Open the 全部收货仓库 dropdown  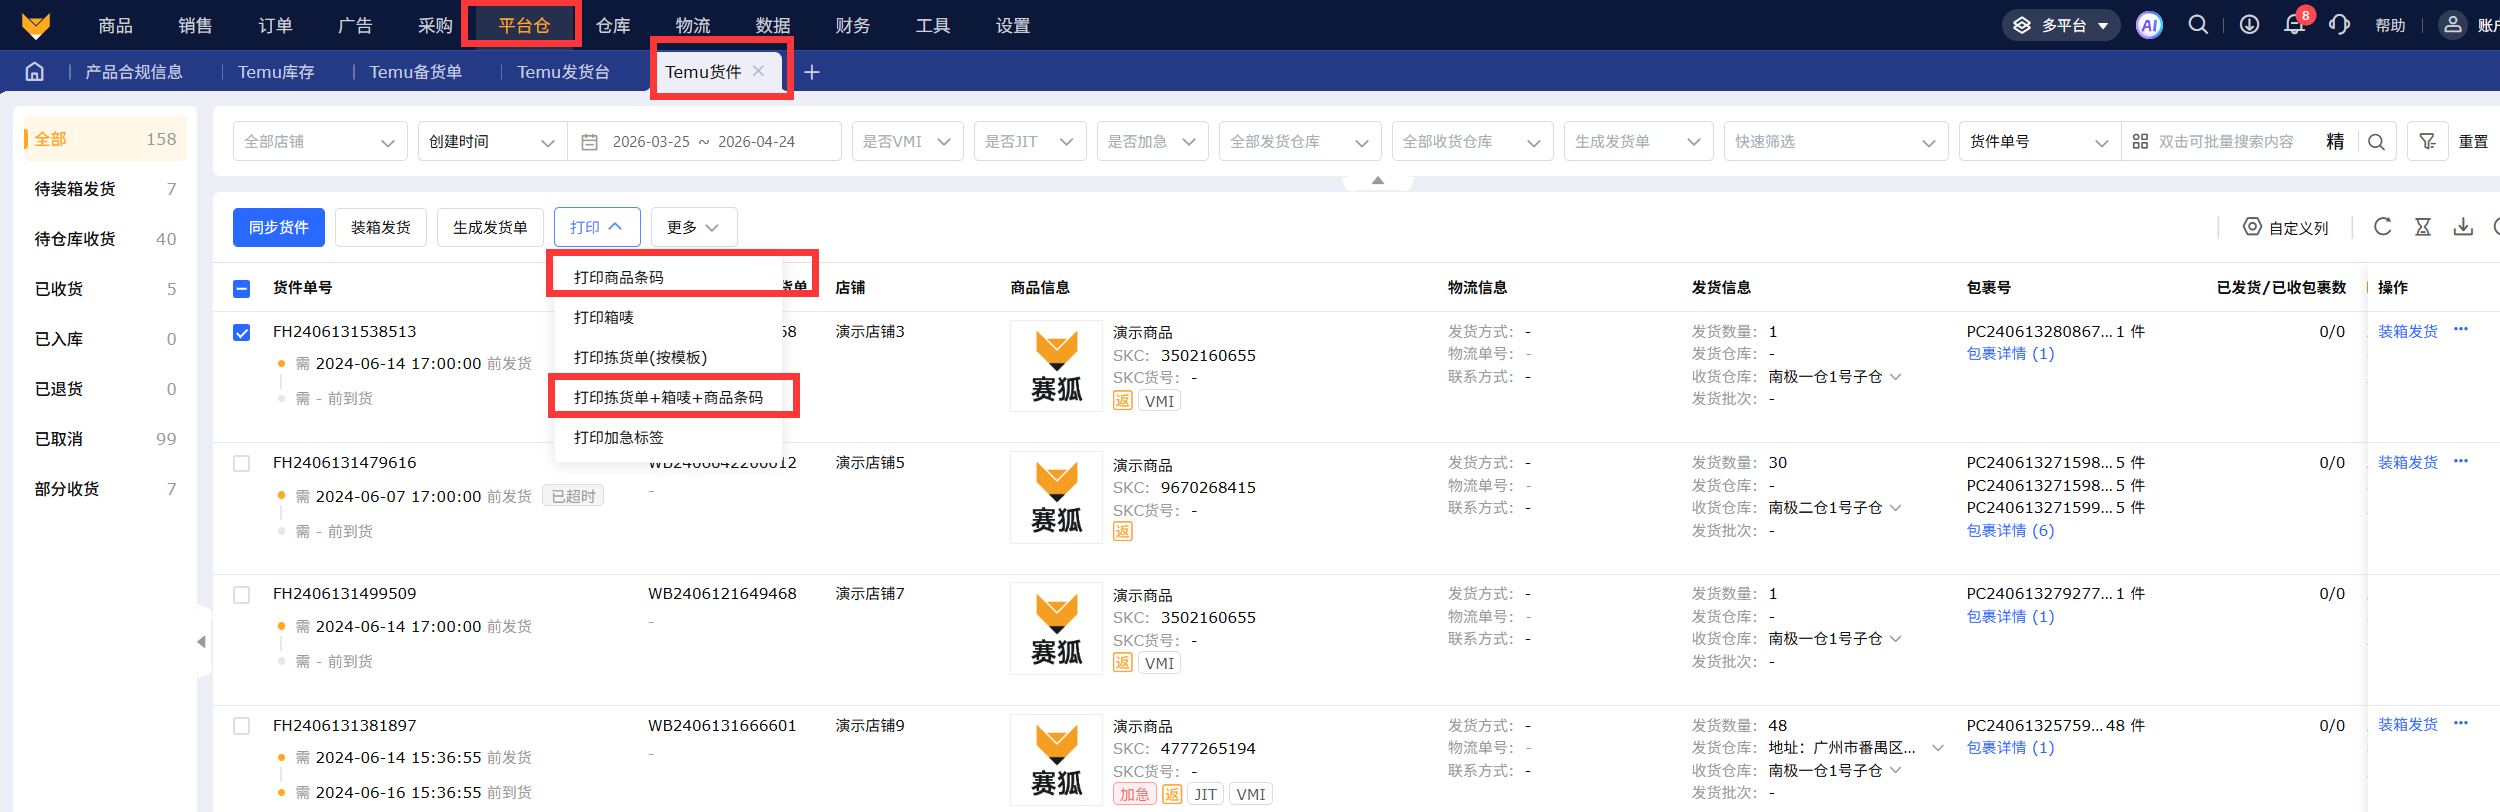pos(1472,142)
